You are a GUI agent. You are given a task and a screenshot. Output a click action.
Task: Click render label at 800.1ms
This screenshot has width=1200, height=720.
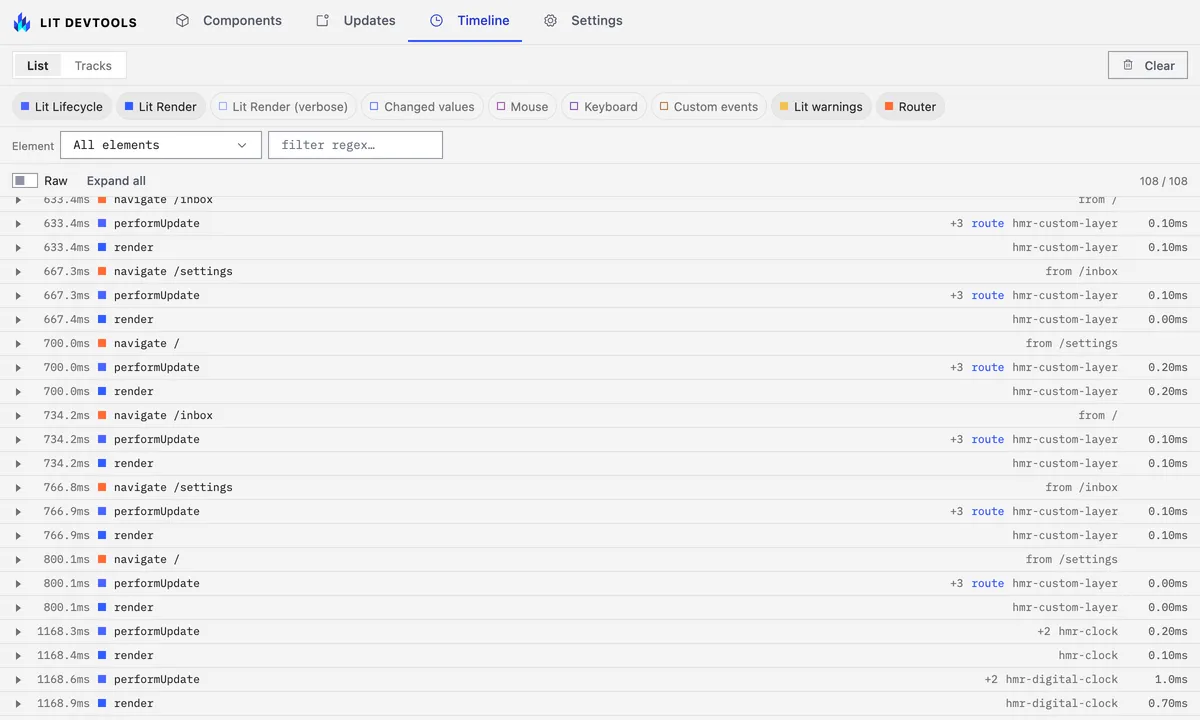(134, 607)
